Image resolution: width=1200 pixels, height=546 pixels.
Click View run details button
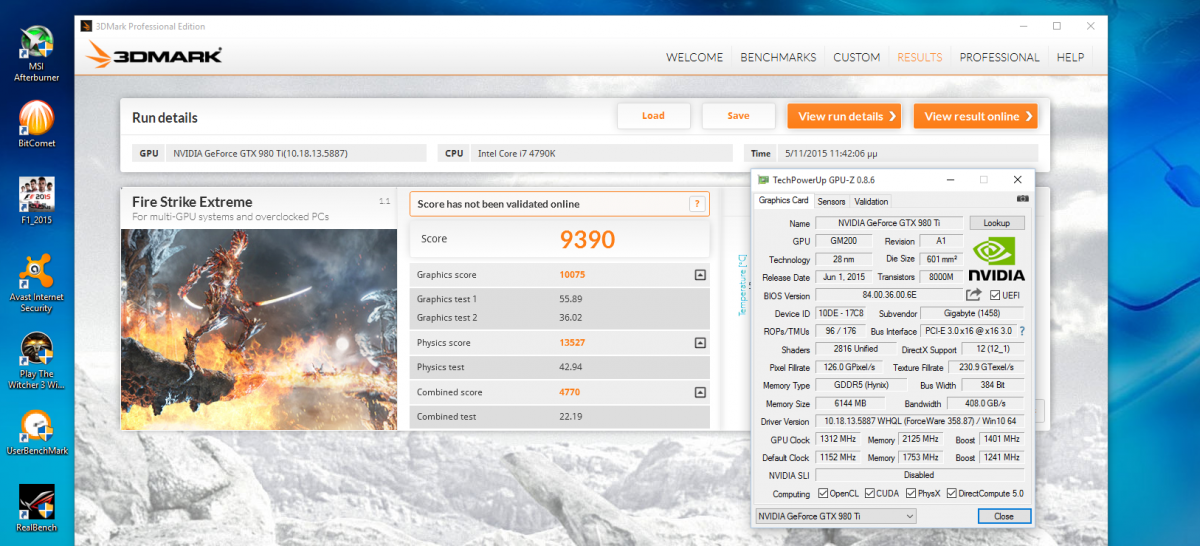[x=845, y=116]
